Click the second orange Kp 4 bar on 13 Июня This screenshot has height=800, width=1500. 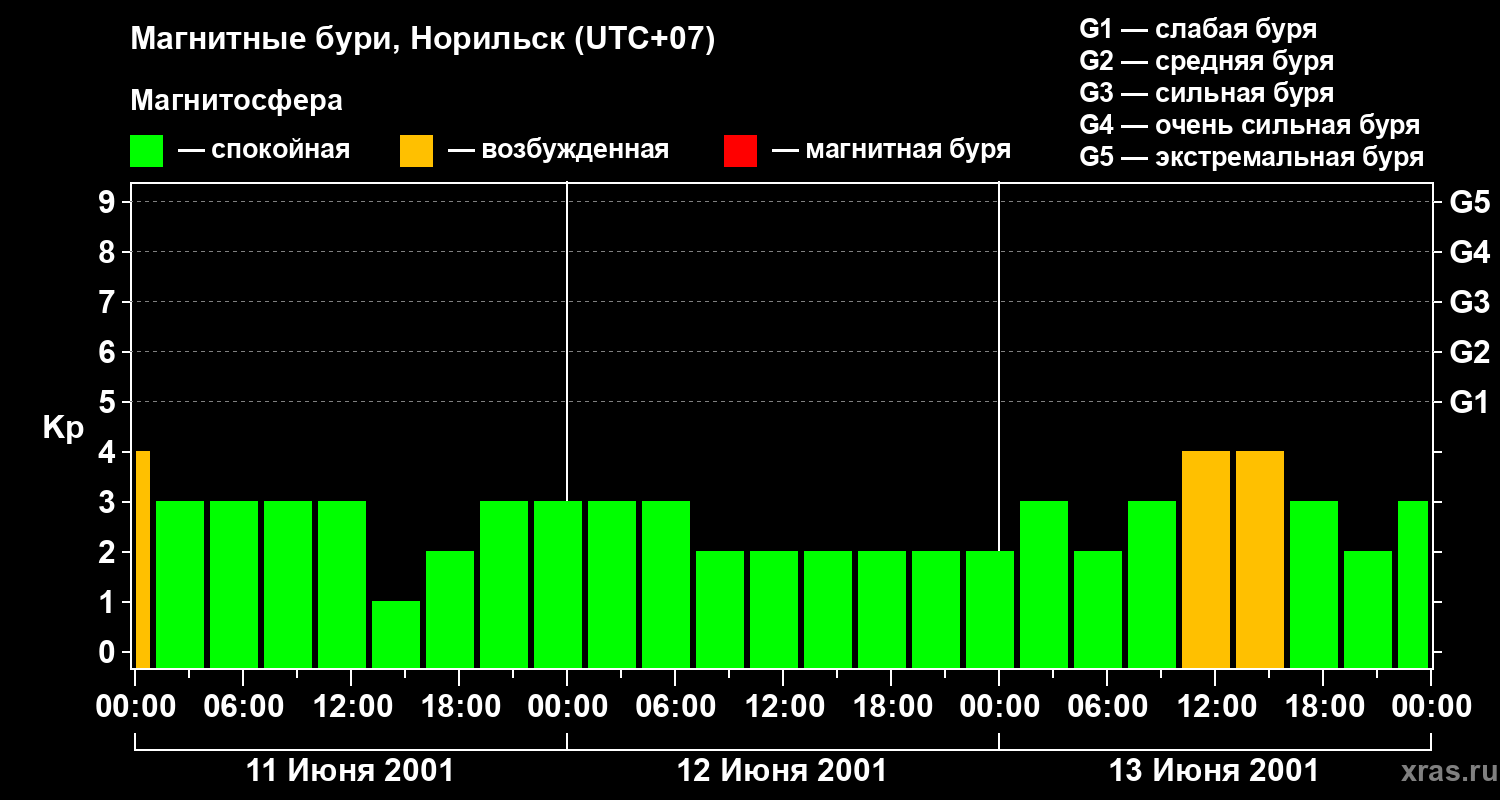(x=1260, y=559)
